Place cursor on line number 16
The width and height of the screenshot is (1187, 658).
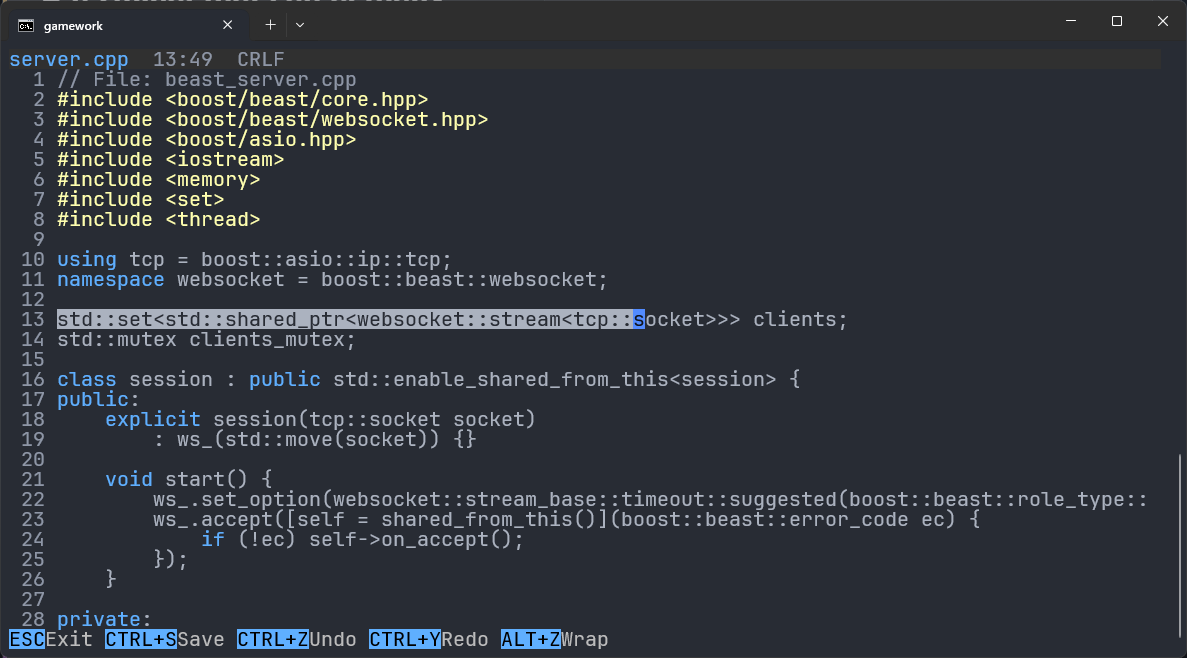click(x=33, y=379)
